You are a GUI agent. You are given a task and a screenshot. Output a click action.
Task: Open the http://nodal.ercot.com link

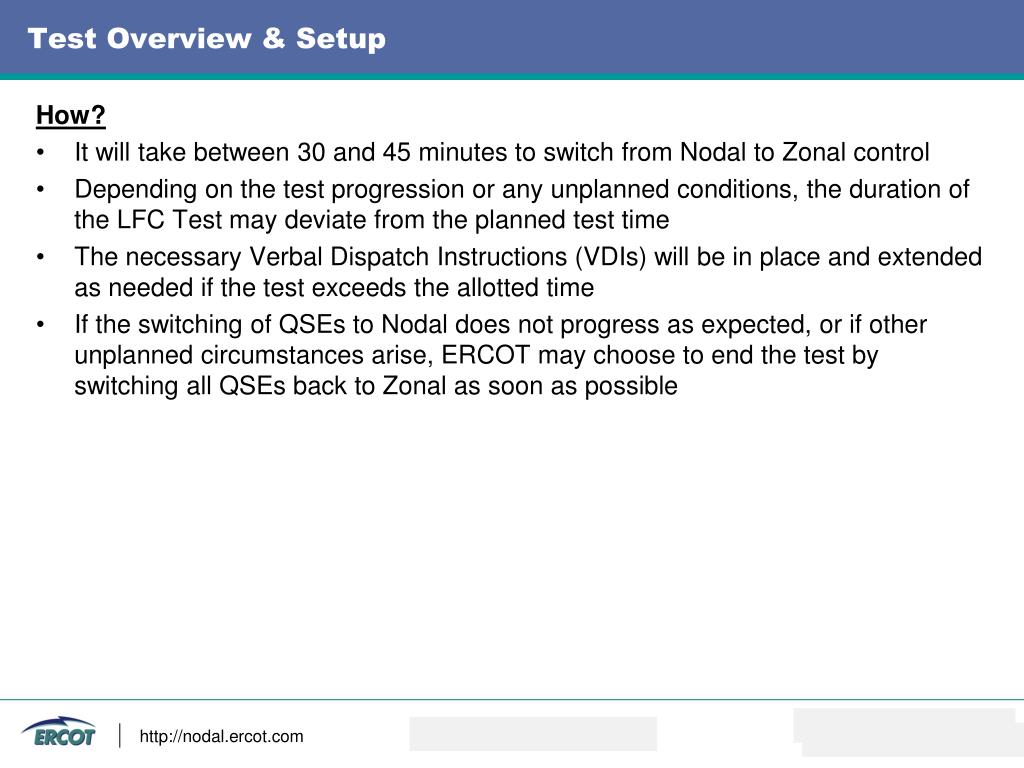click(x=221, y=737)
